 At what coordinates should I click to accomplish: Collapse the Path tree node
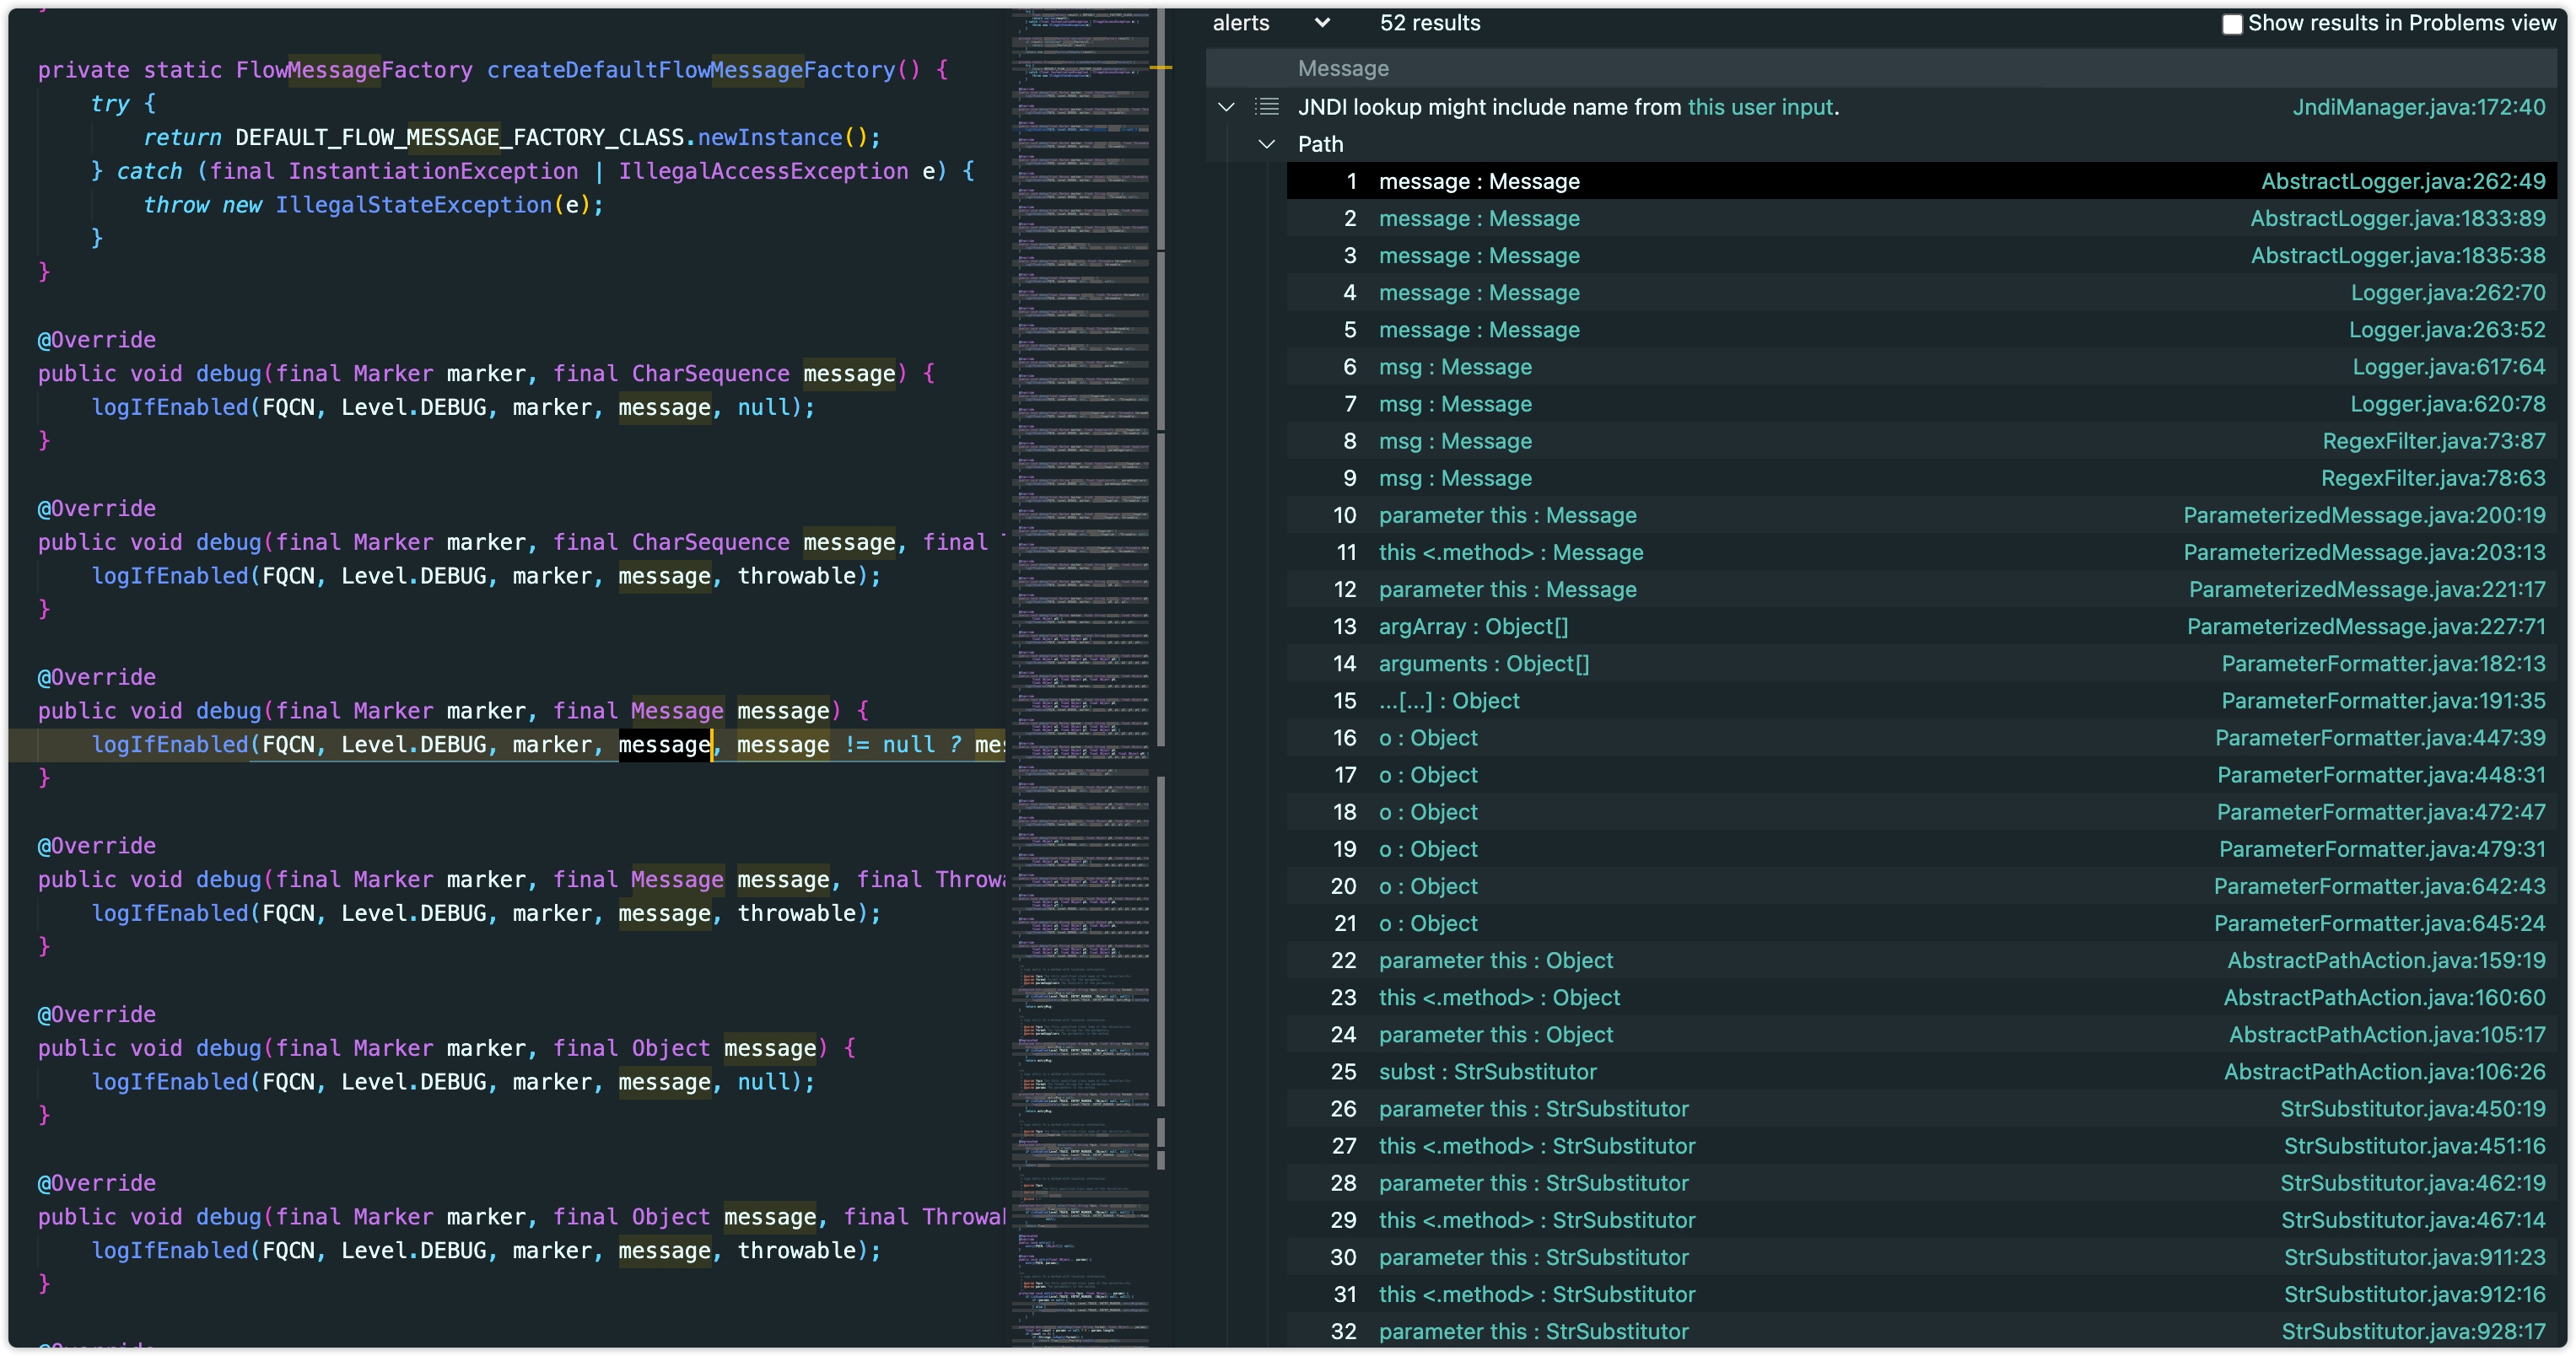pyautogui.click(x=1266, y=144)
